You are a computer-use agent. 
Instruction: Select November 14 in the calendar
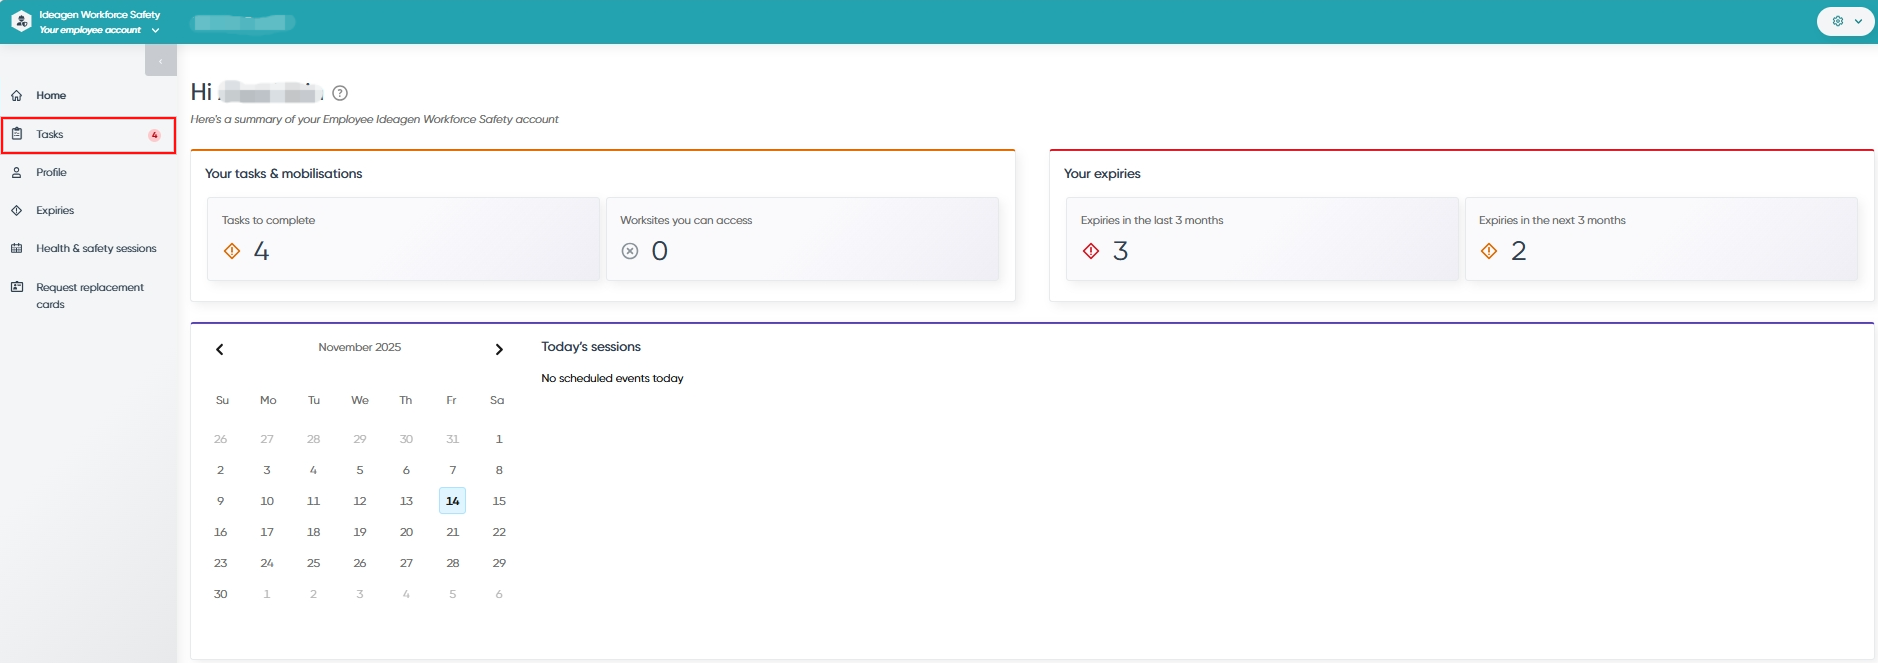click(x=452, y=501)
